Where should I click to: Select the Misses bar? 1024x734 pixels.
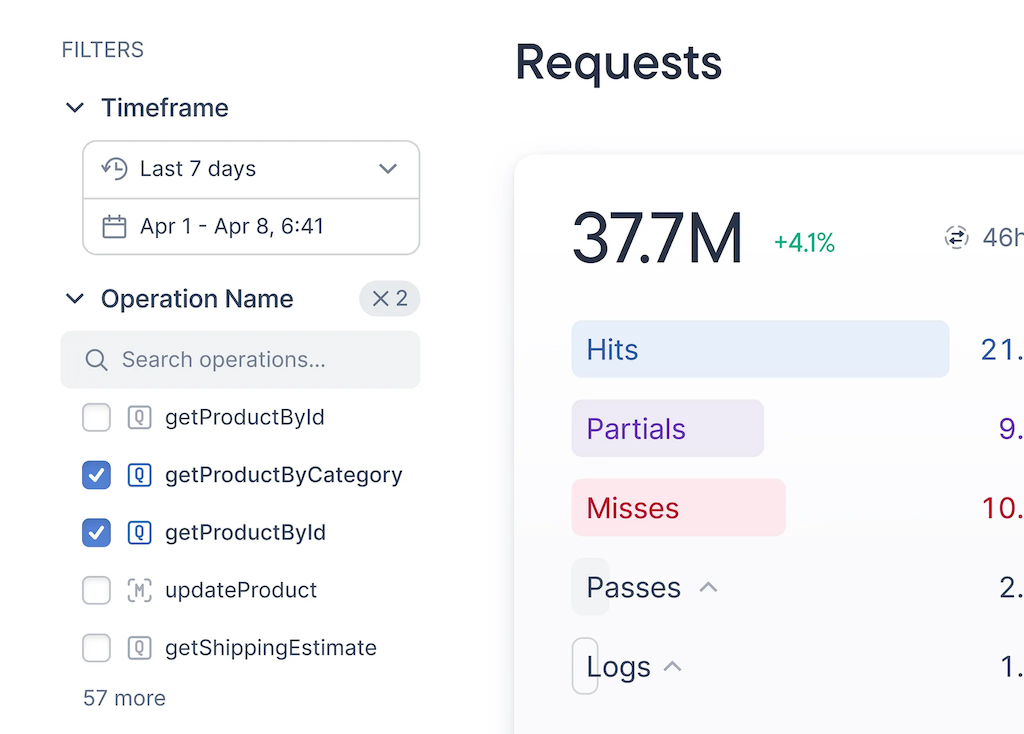click(679, 507)
